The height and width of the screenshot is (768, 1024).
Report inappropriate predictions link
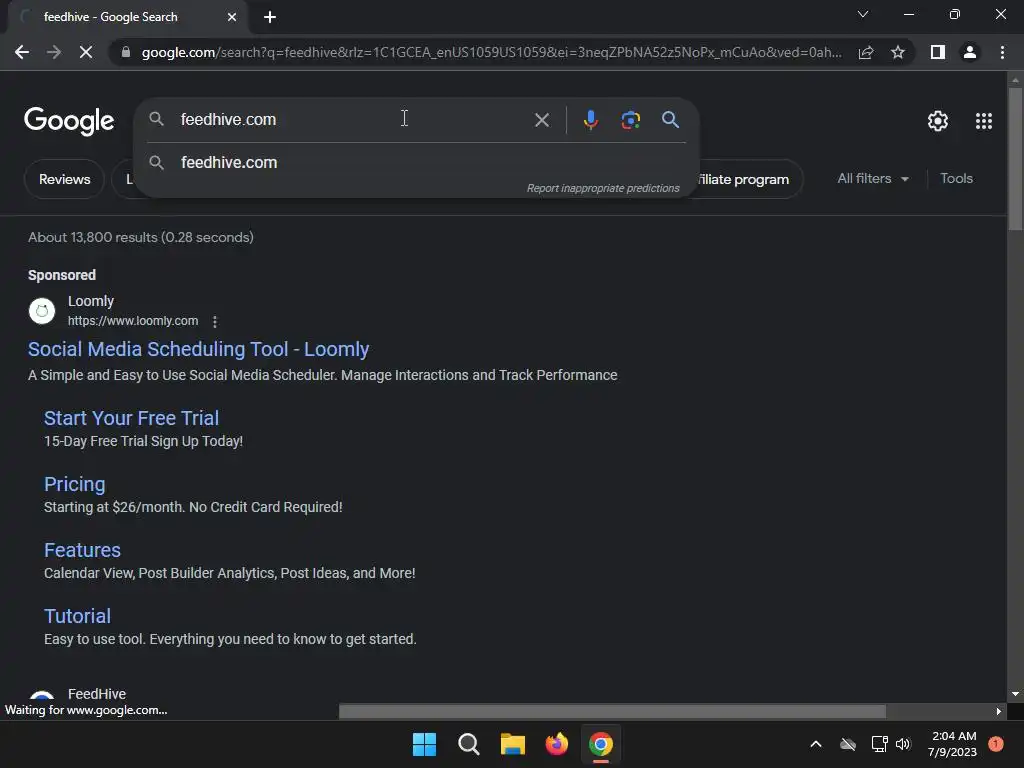pyautogui.click(x=603, y=188)
